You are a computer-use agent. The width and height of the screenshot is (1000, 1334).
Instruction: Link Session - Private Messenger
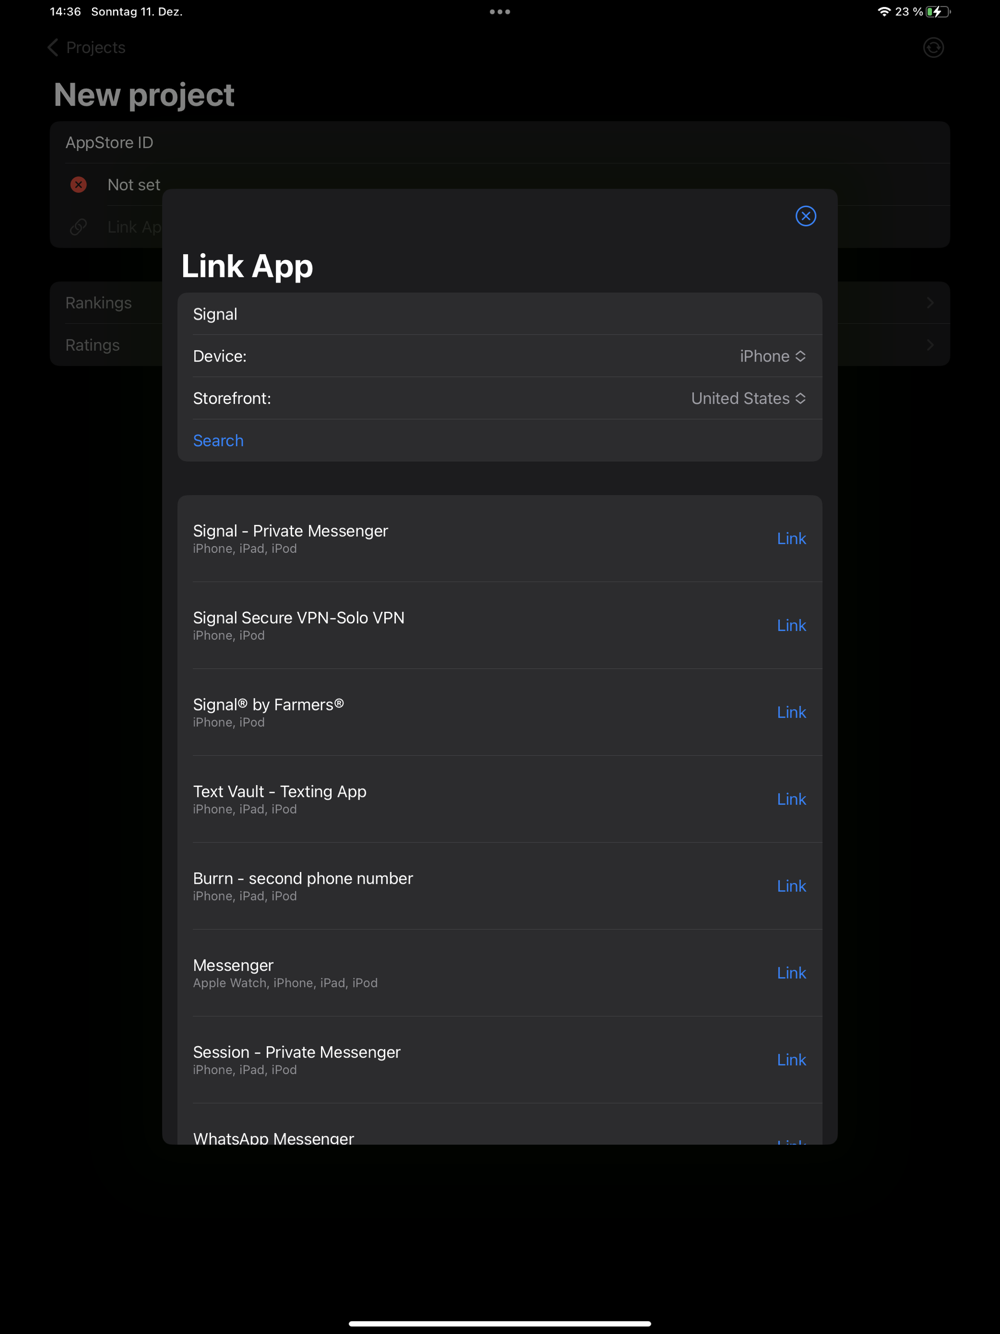pos(791,1060)
